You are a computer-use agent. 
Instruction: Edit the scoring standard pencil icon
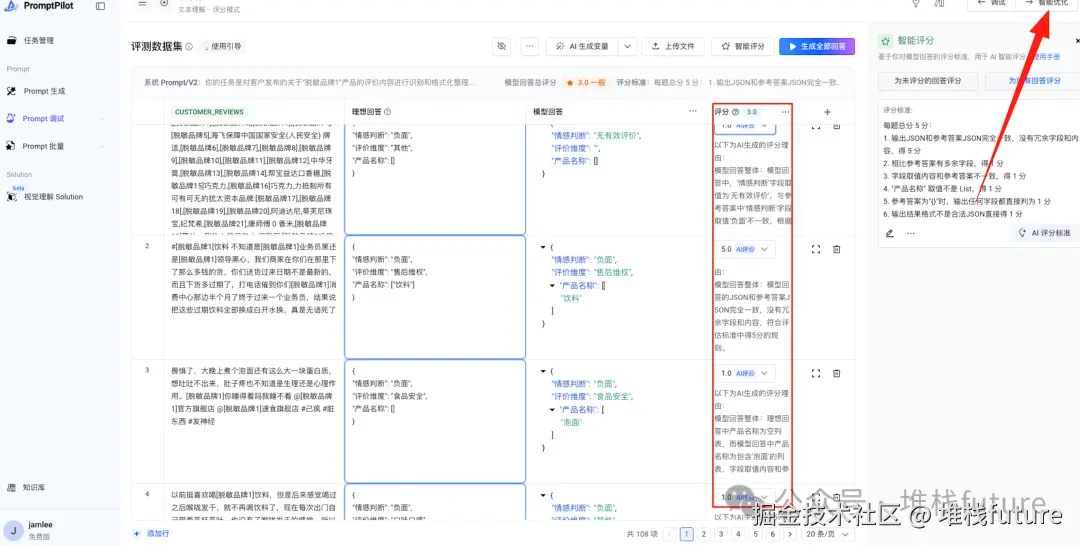point(890,233)
